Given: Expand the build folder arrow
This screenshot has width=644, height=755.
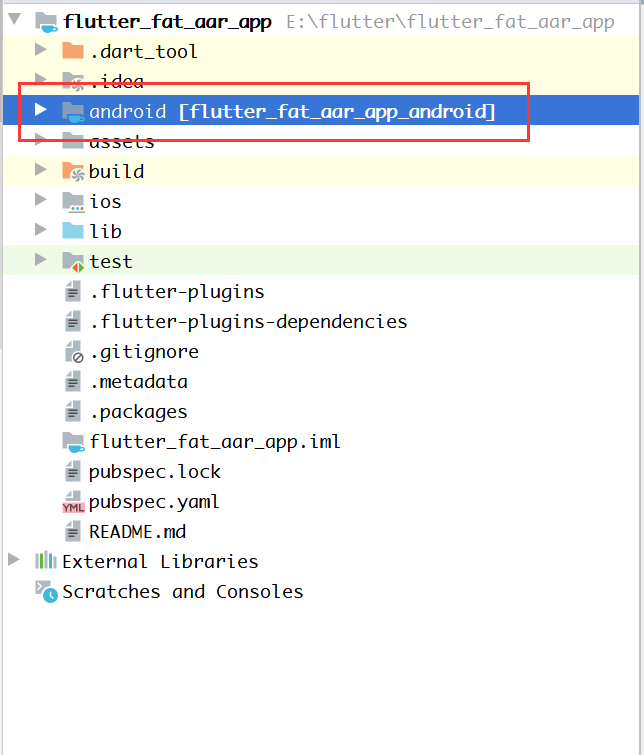Looking at the screenshot, I should pos(41,169).
